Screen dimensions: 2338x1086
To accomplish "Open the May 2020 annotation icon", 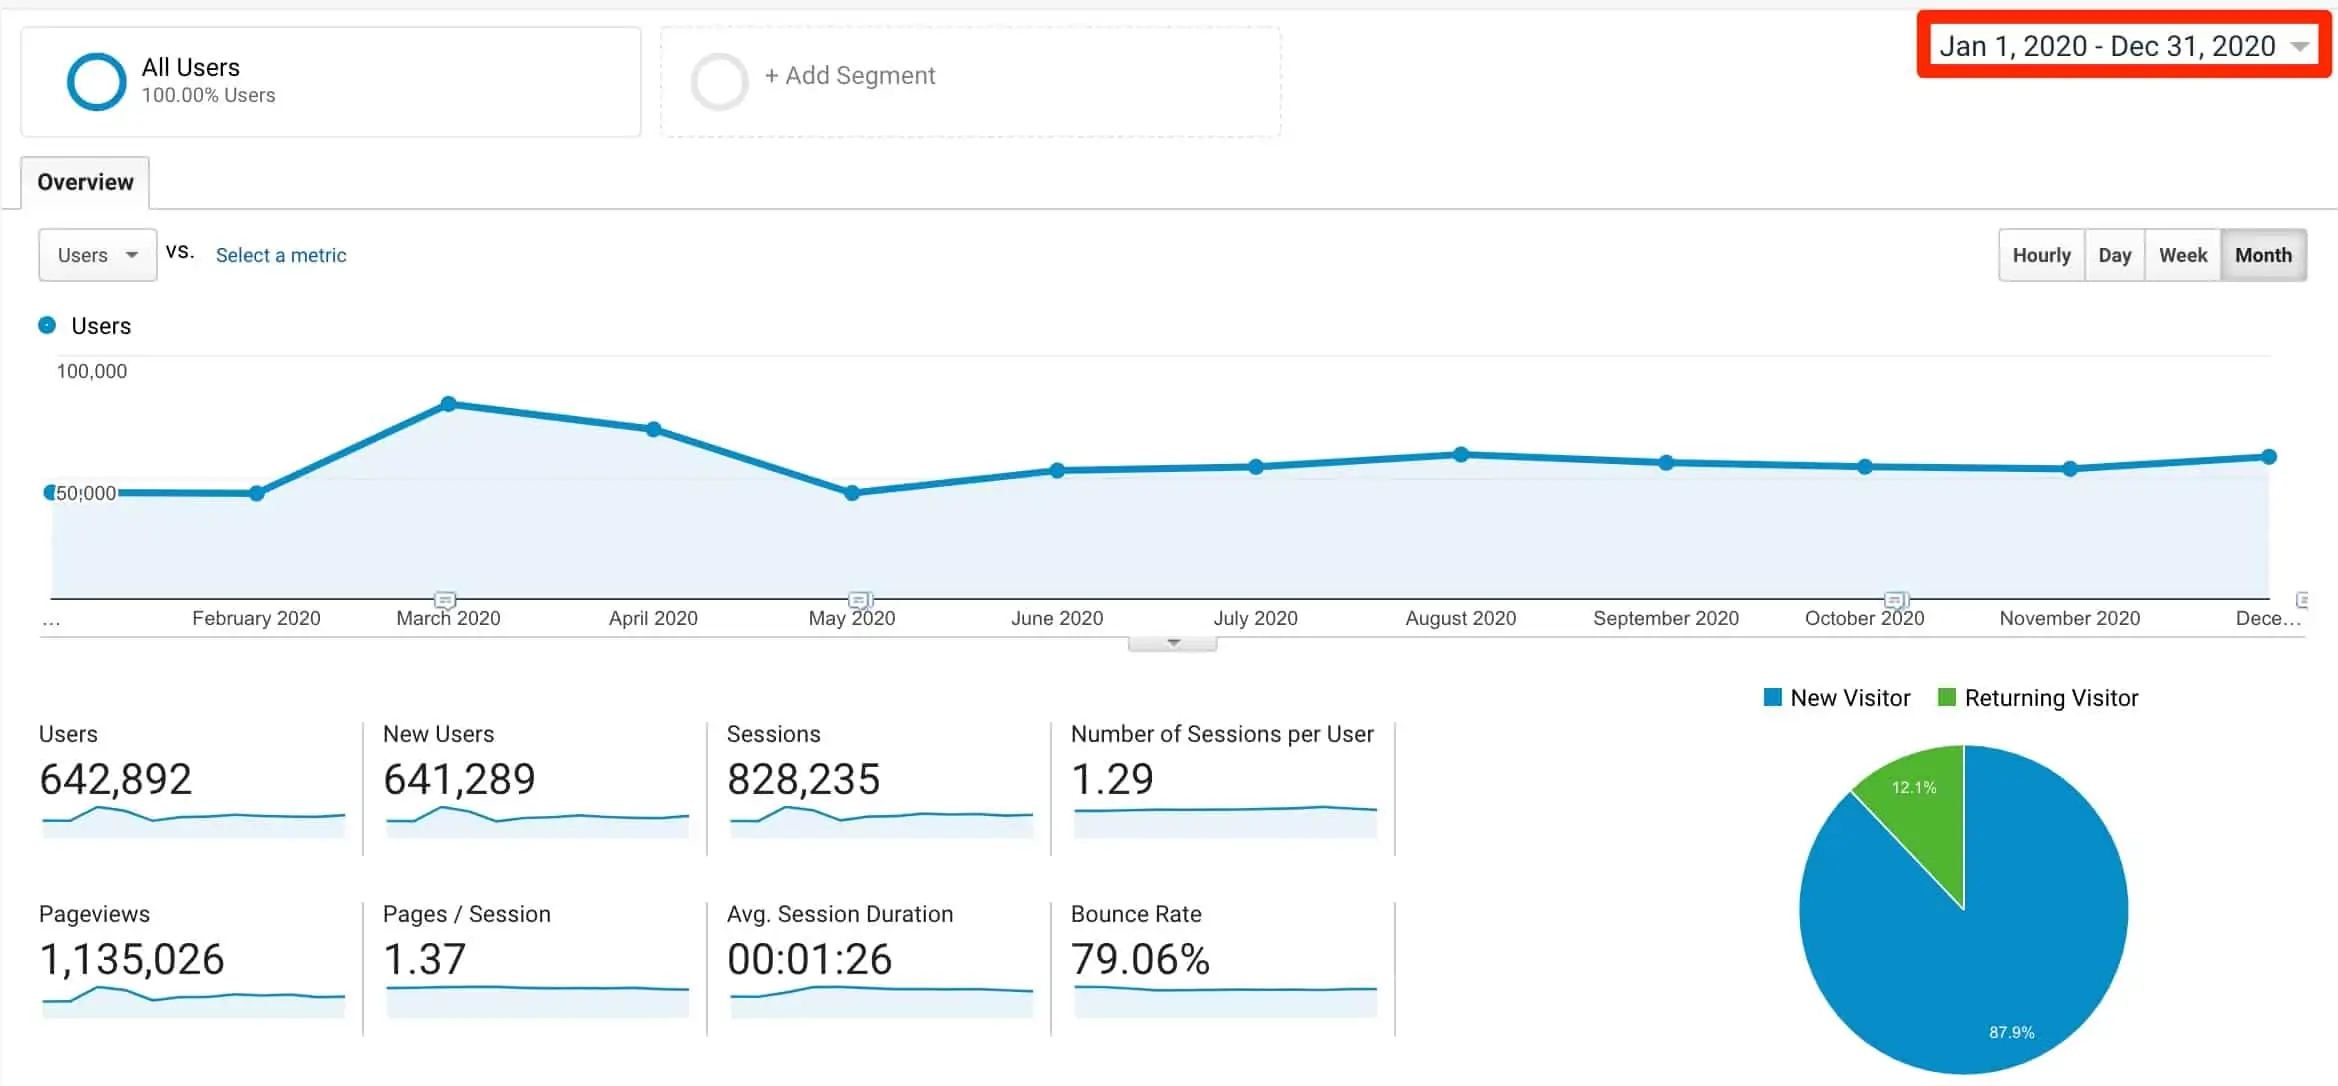I will [860, 600].
